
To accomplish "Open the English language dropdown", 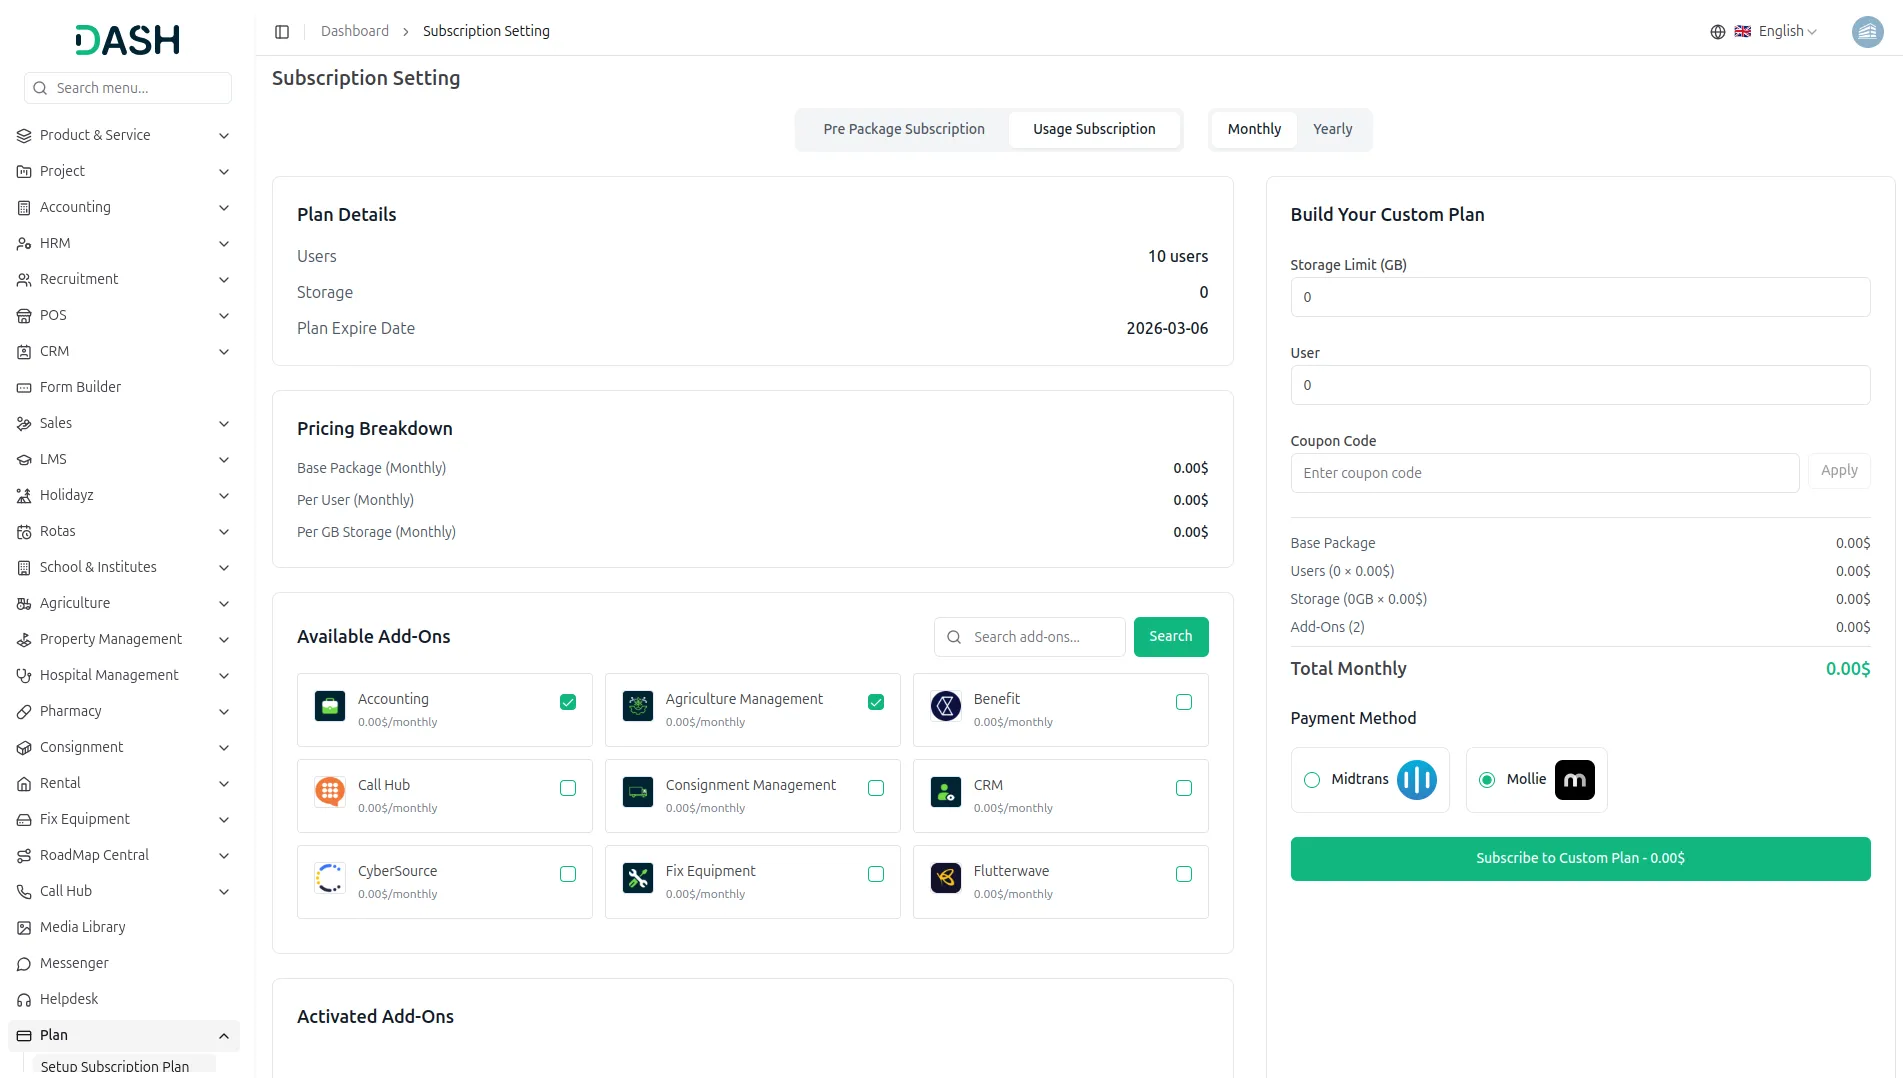I will pos(1776,32).
